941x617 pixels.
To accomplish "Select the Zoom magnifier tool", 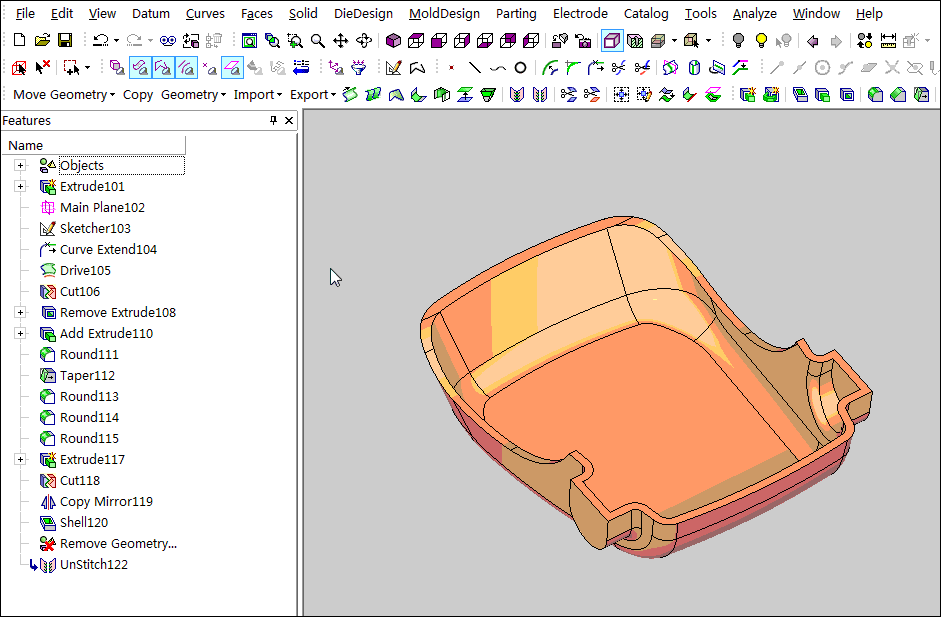I will 317,41.
